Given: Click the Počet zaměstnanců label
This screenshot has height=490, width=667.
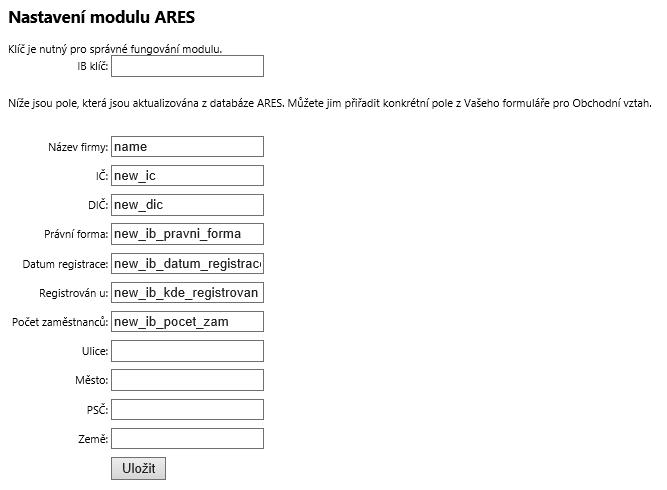Looking at the screenshot, I should [60, 322].
